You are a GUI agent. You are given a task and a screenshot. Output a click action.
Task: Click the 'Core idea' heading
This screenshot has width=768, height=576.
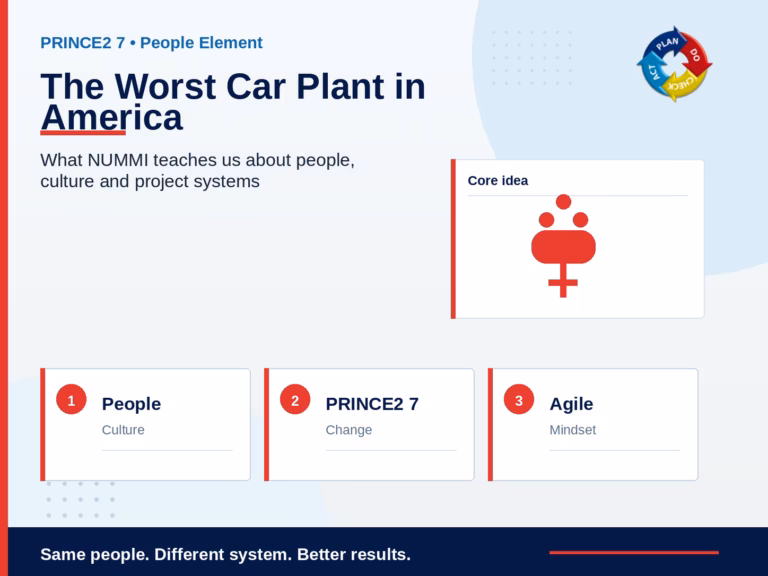pyautogui.click(x=498, y=181)
